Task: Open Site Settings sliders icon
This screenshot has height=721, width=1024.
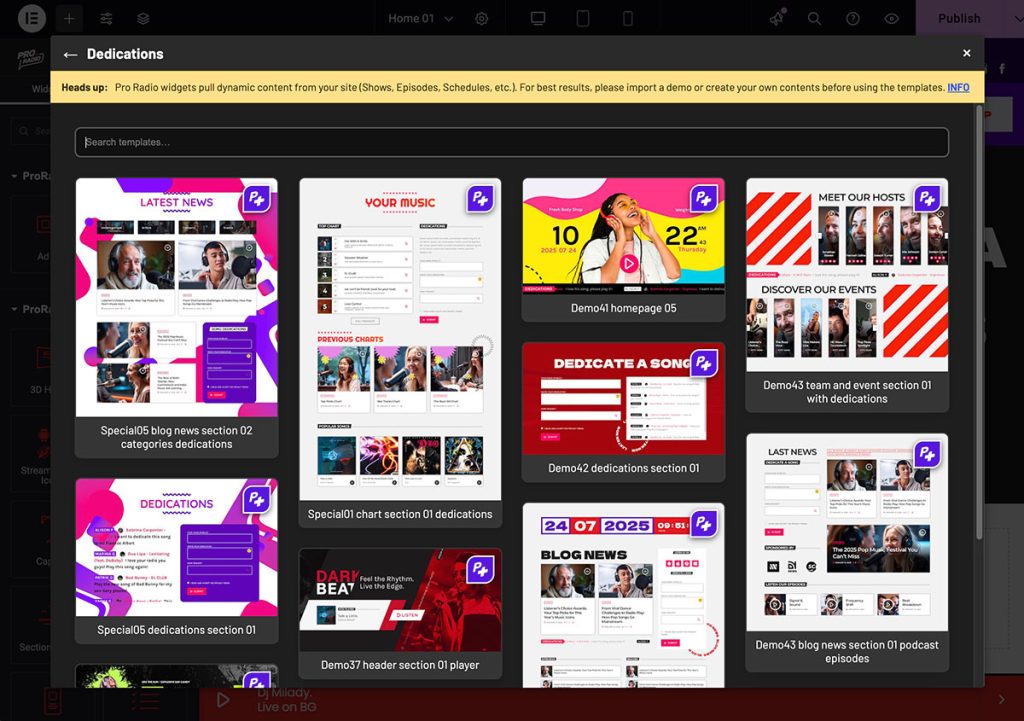Action: (x=106, y=18)
